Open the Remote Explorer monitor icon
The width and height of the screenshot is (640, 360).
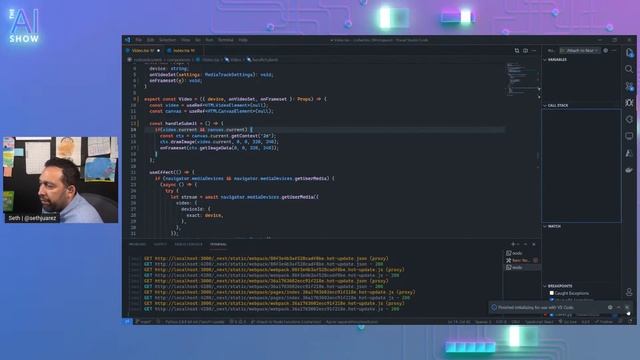tap(629, 136)
